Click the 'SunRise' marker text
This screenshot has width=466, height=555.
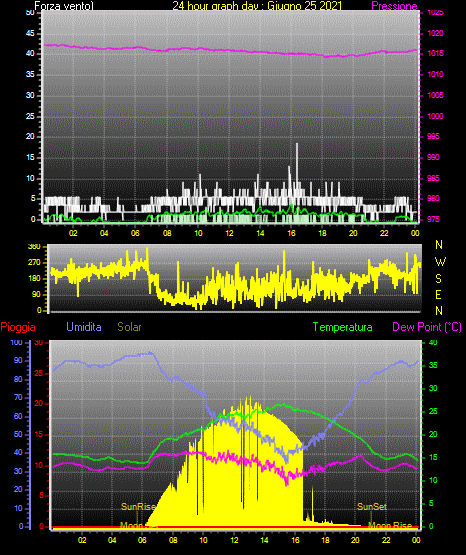[138, 507]
